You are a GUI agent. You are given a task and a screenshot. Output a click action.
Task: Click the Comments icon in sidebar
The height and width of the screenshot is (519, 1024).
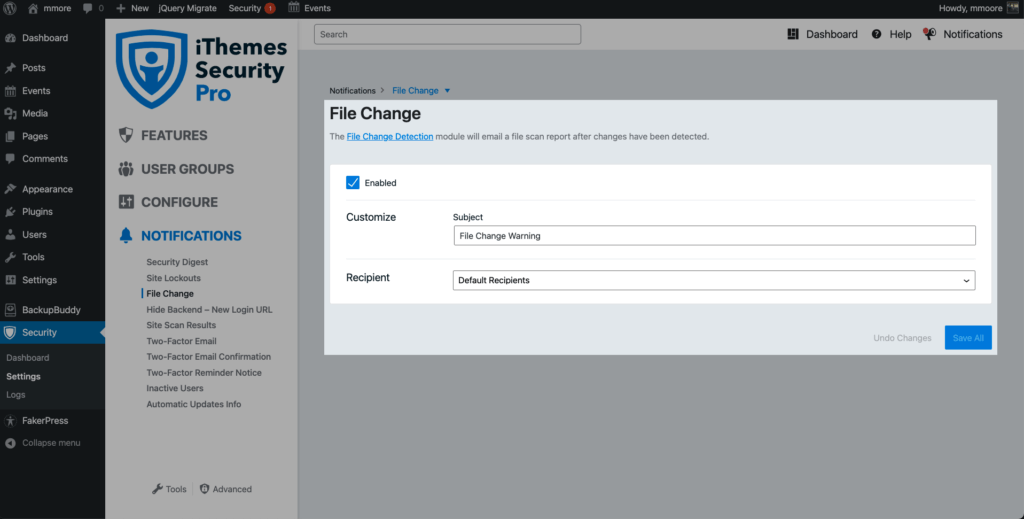tap(10, 159)
